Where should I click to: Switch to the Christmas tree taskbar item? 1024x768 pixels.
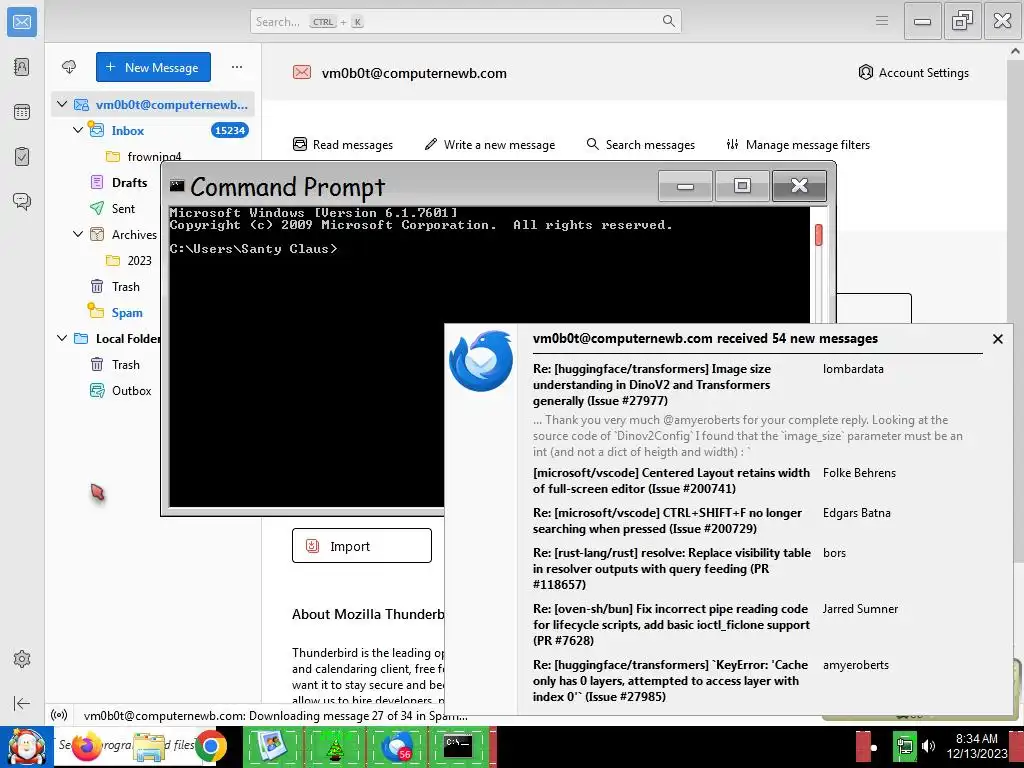coord(334,746)
